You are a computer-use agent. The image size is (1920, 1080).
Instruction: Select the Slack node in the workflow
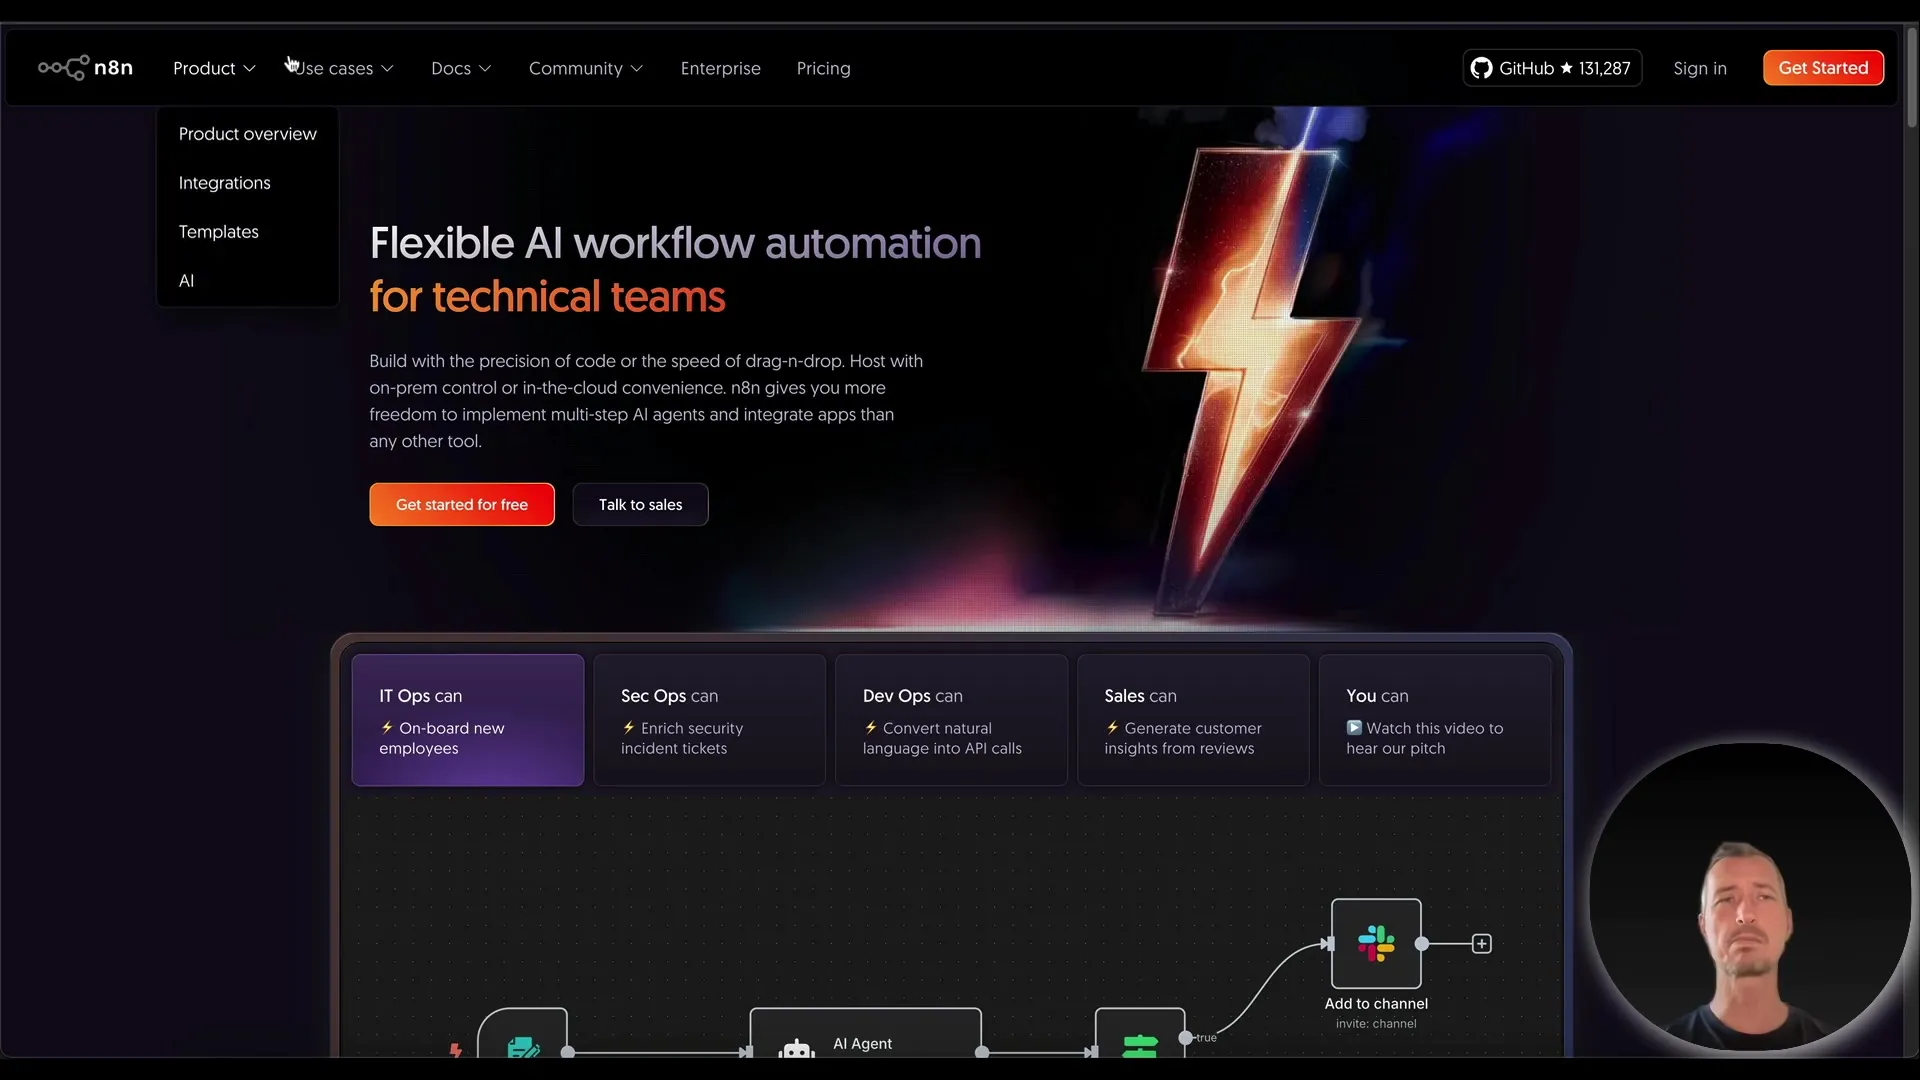[x=1376, y=943]
